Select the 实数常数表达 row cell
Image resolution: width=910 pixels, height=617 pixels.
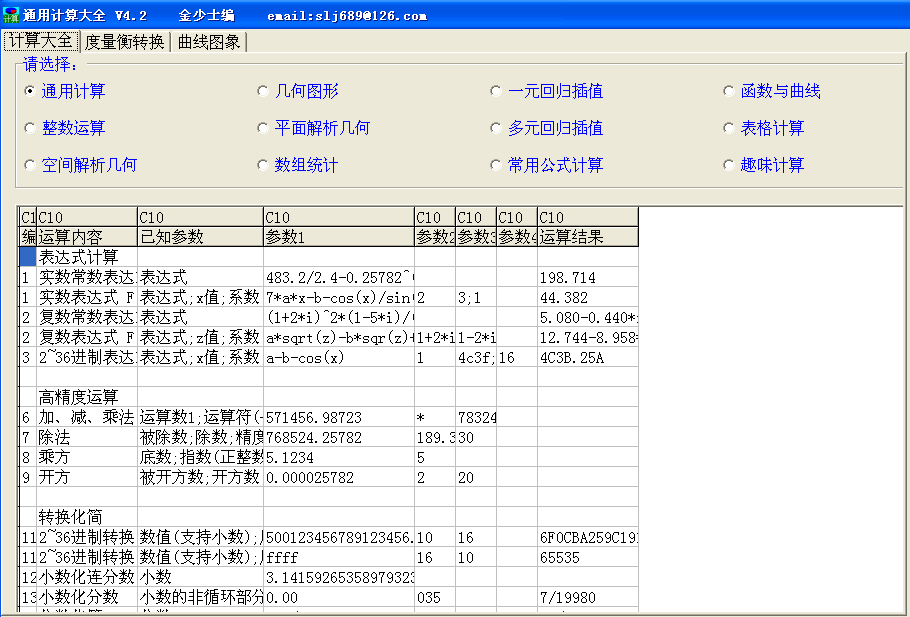click(87, 277)
